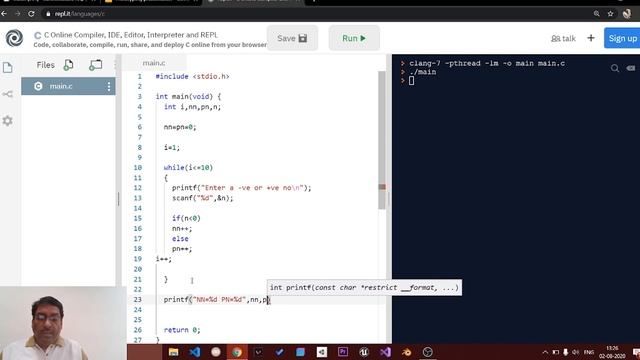
Task: Click the declaration int i,nn,pn,n;
Action: 192,107
